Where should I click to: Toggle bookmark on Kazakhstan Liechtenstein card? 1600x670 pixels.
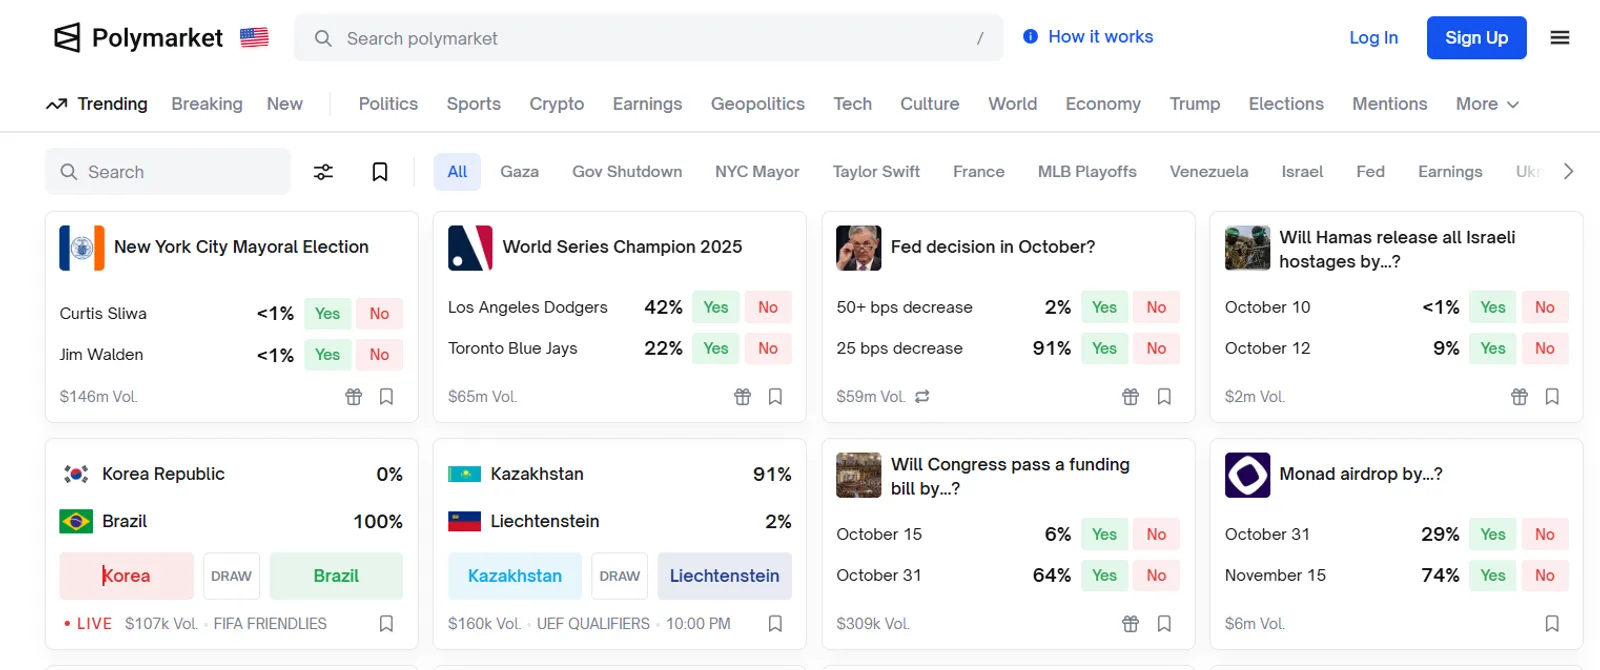point(775,624)
